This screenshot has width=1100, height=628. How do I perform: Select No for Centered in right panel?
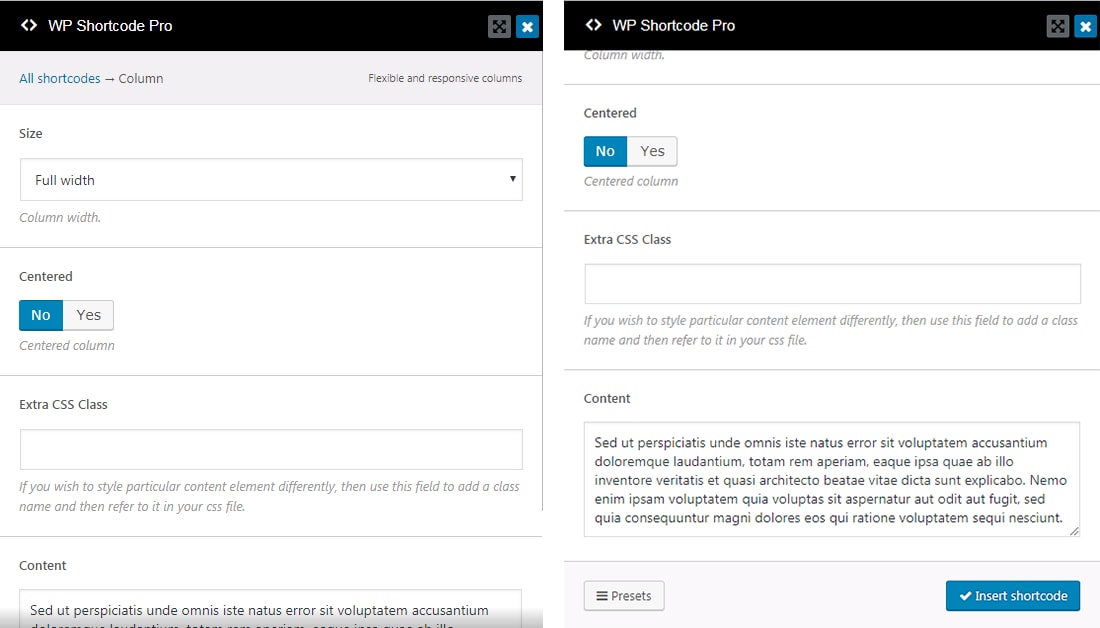(605, 151)
